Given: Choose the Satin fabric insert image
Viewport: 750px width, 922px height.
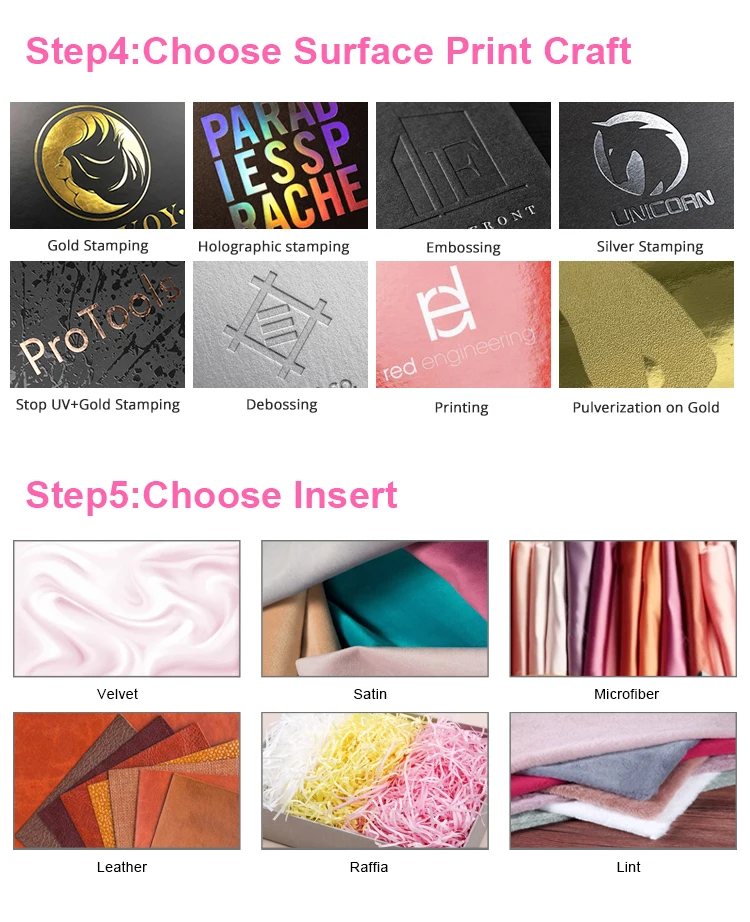Looking at the screenshot, I should tap(375, 609).
